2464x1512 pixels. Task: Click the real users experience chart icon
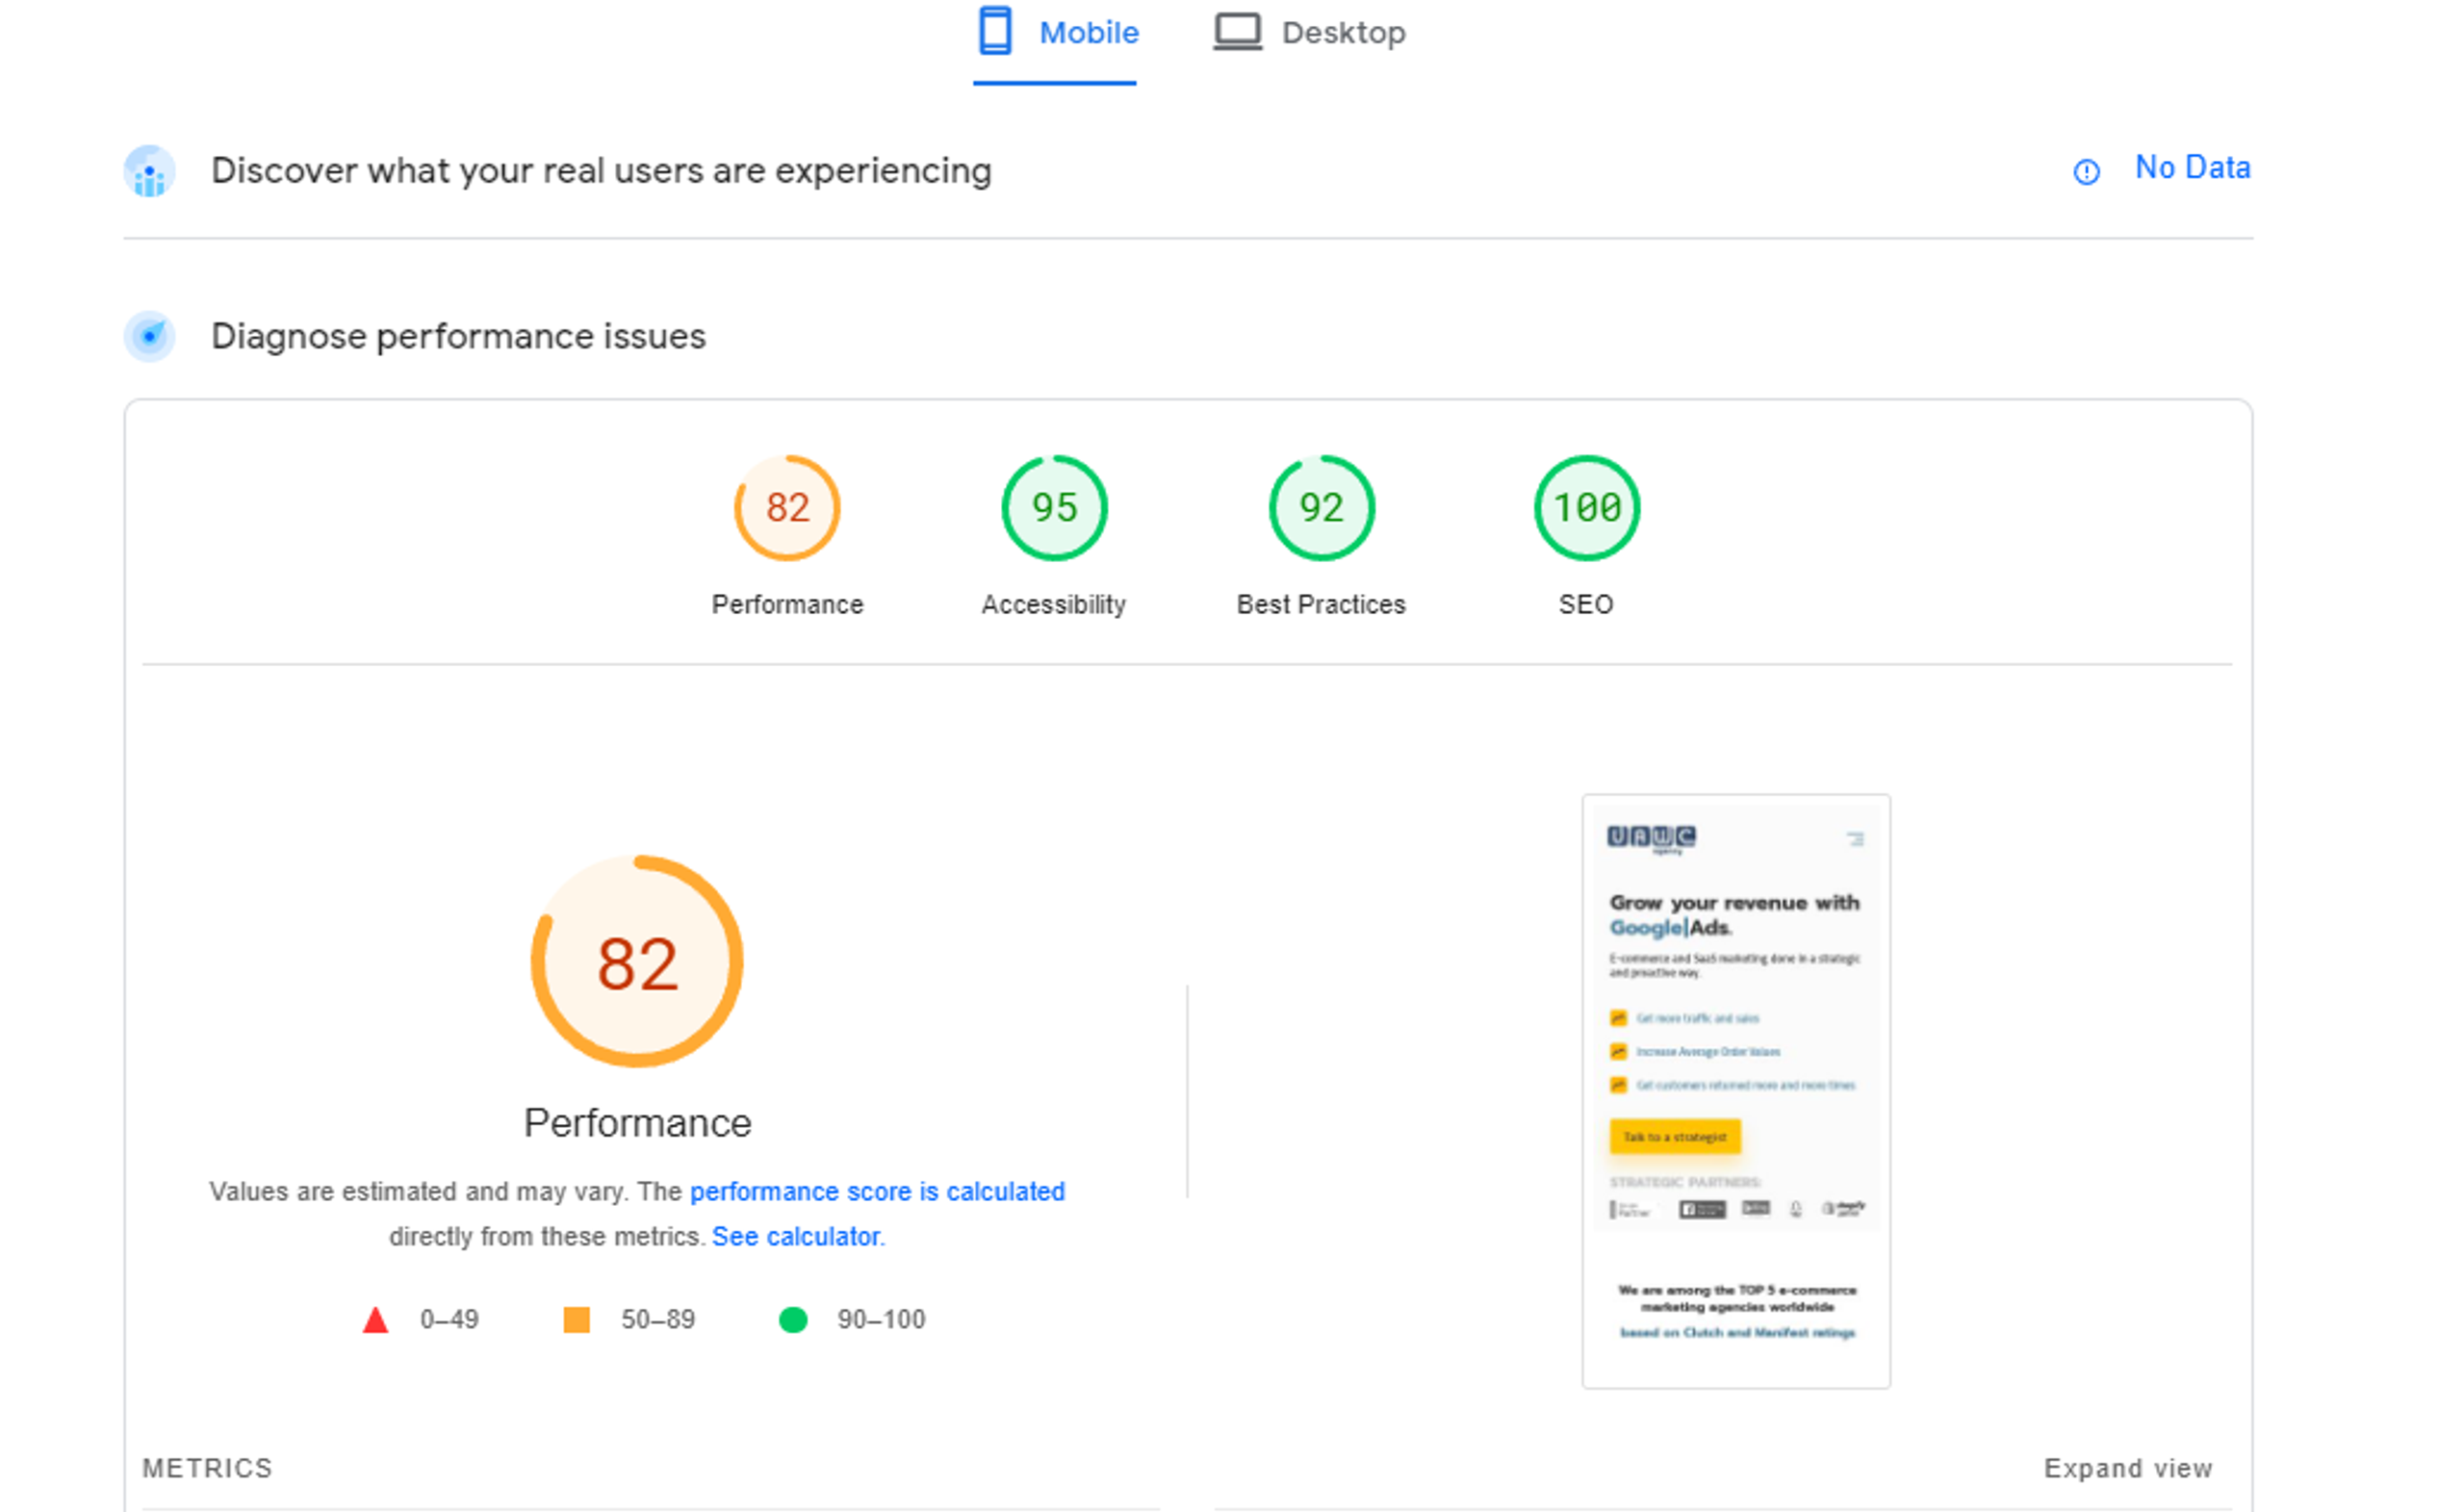(150, 172)
